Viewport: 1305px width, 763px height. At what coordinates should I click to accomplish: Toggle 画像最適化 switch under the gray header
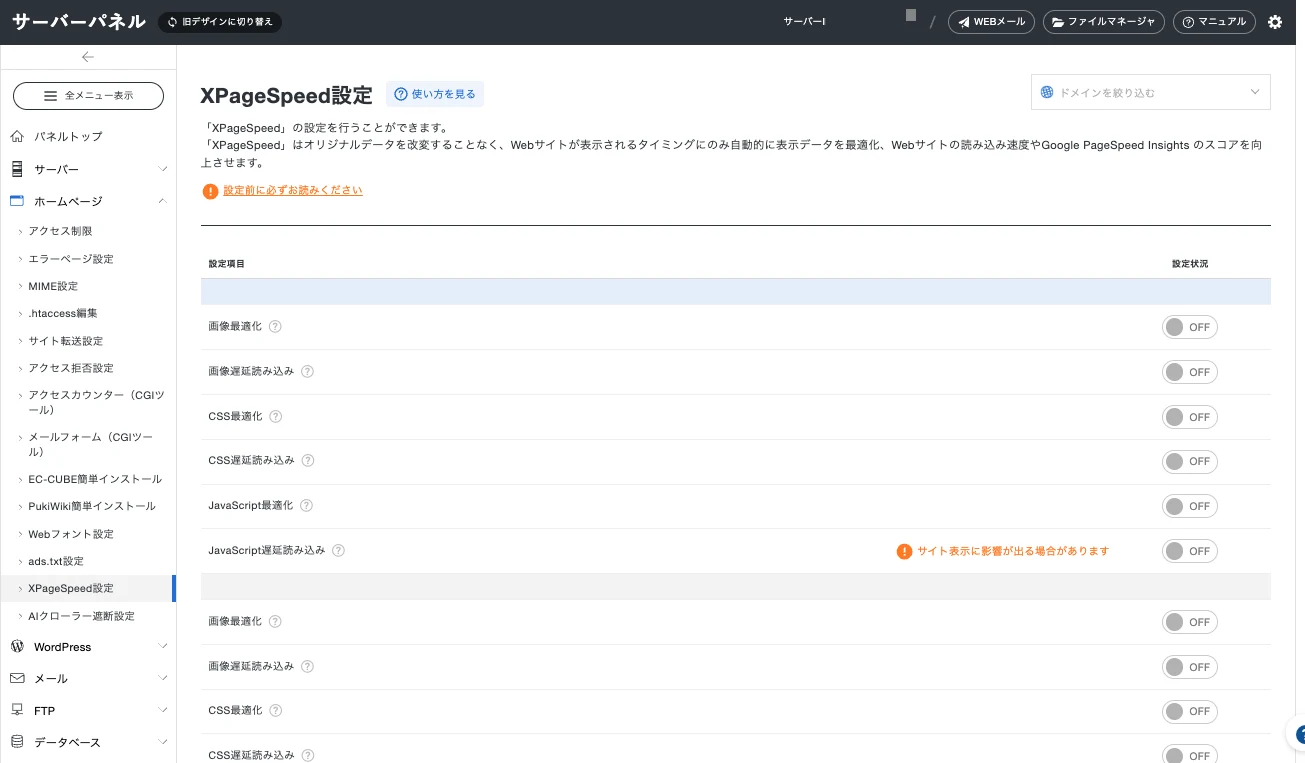pos(1189,622)
